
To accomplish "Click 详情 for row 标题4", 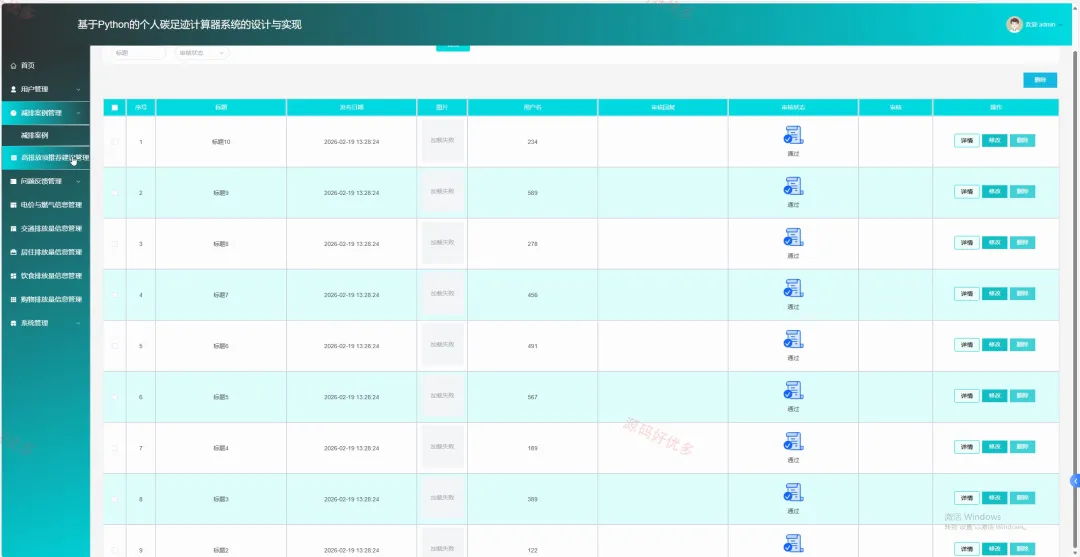I will coord(966,447).
